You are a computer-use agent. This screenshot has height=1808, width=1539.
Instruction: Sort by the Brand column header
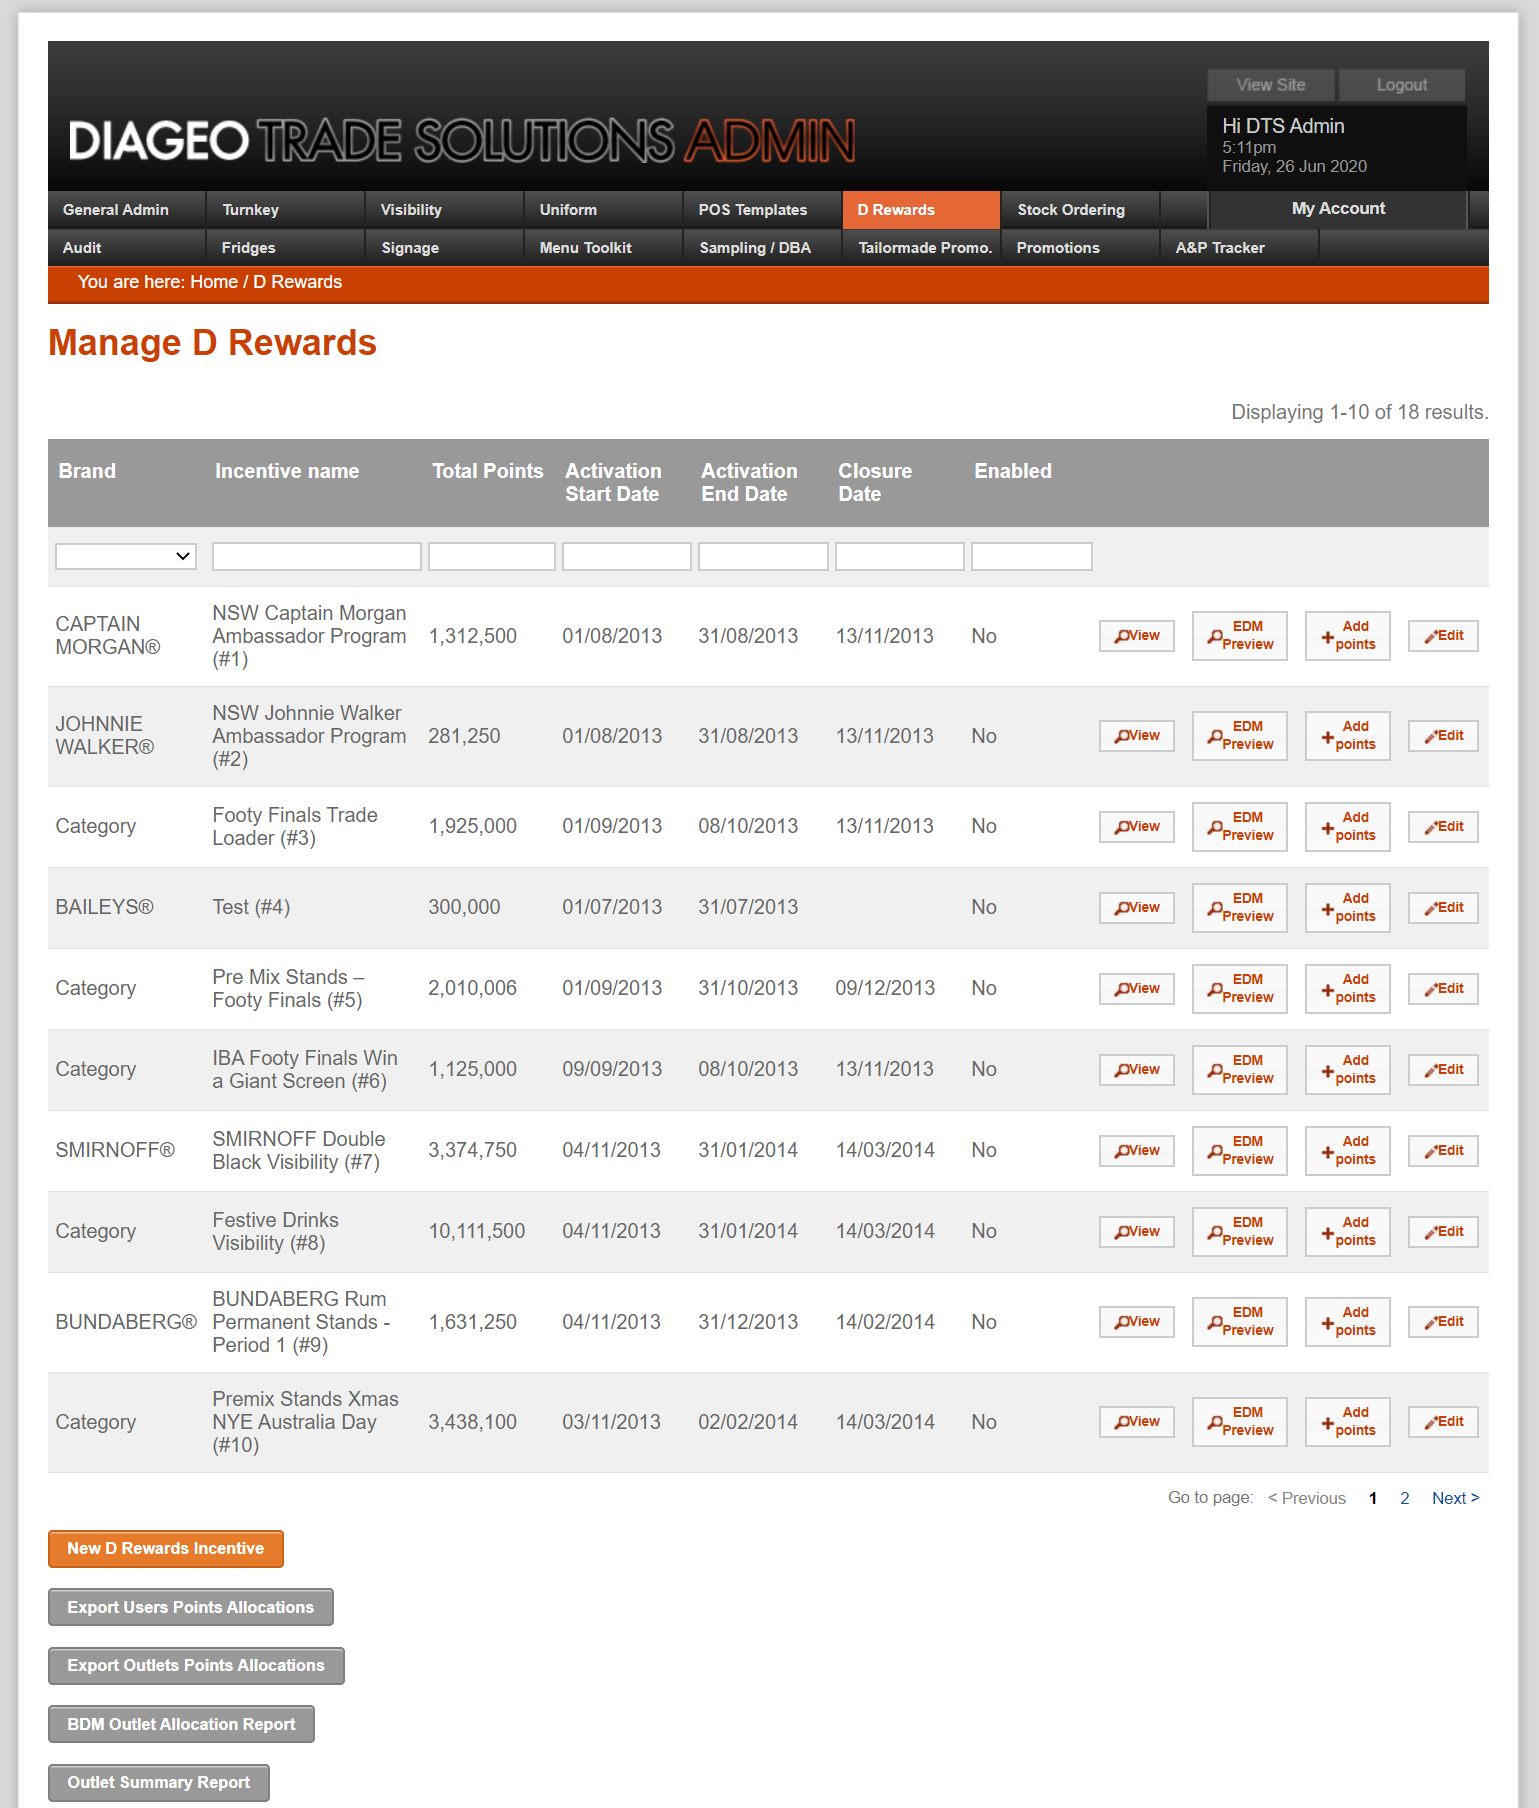click(87, 471)
